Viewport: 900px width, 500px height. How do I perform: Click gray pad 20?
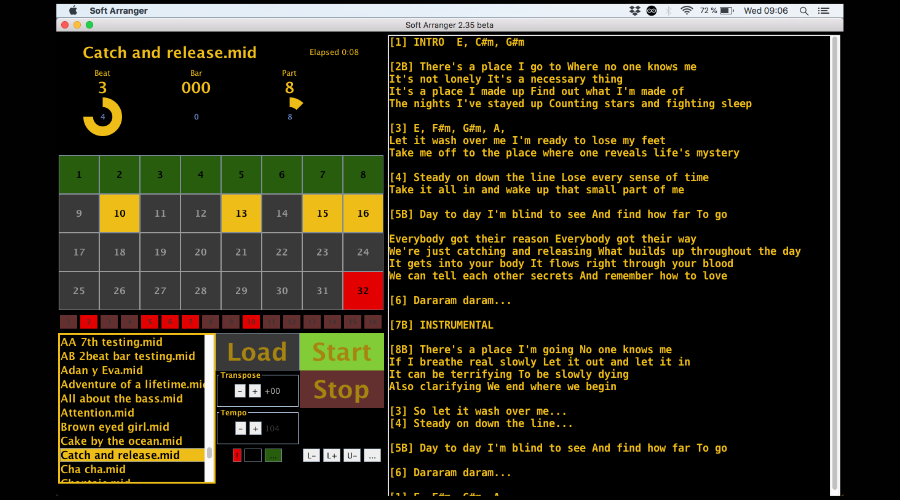(200, 252)
